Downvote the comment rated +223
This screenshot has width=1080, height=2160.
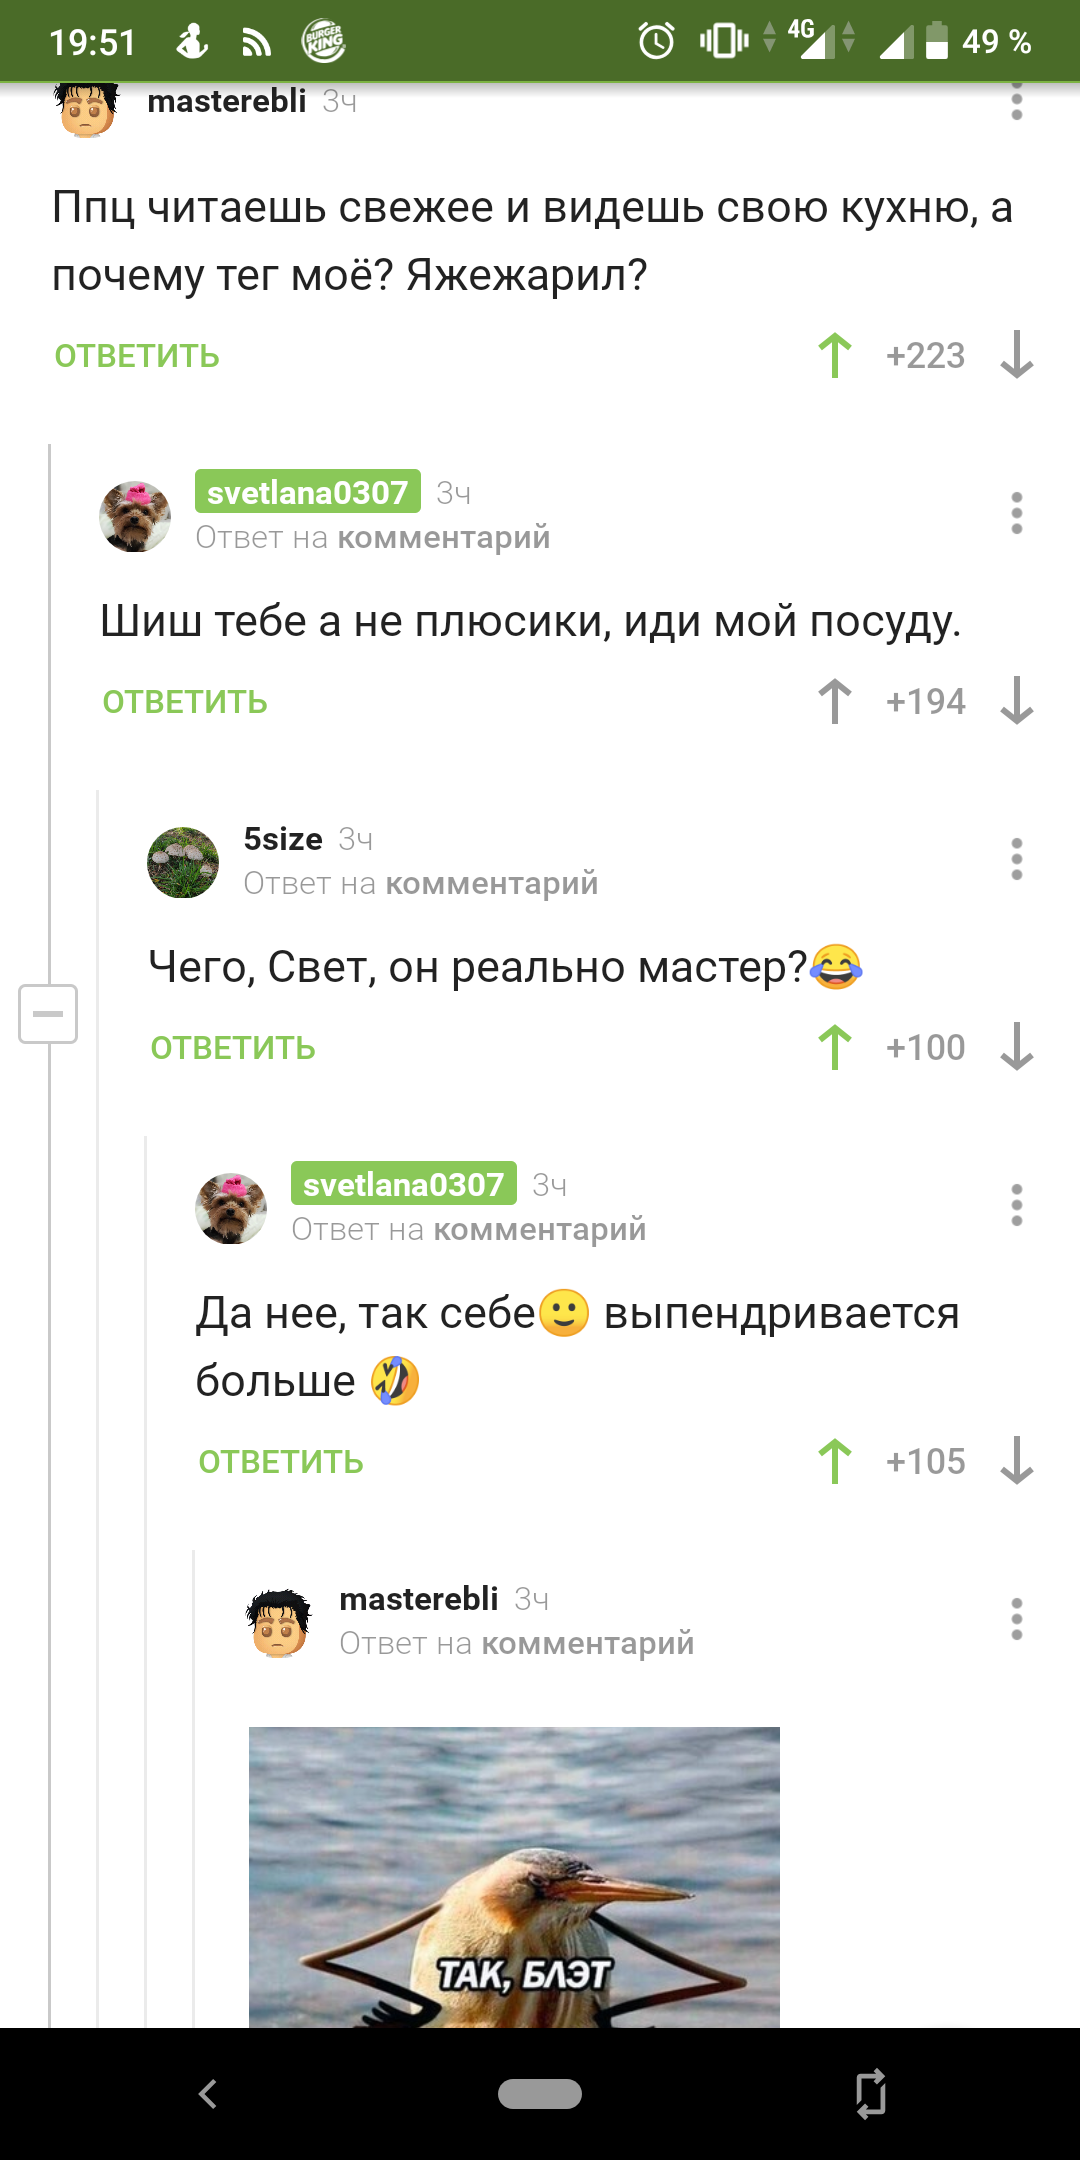(1017, 355)
